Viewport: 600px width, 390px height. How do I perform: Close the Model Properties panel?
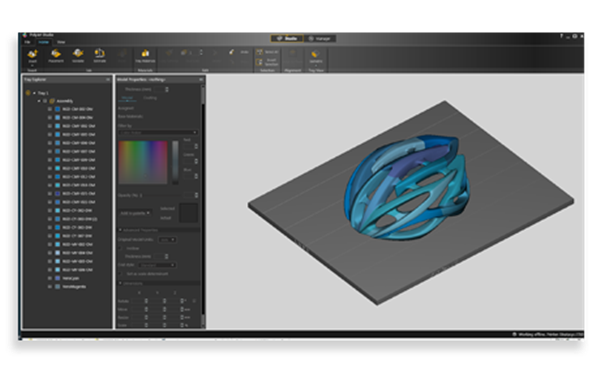(x=201, y=80)
